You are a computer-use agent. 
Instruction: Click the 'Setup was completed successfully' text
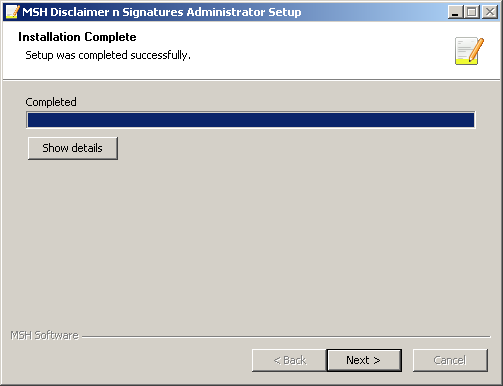point(108,55)
